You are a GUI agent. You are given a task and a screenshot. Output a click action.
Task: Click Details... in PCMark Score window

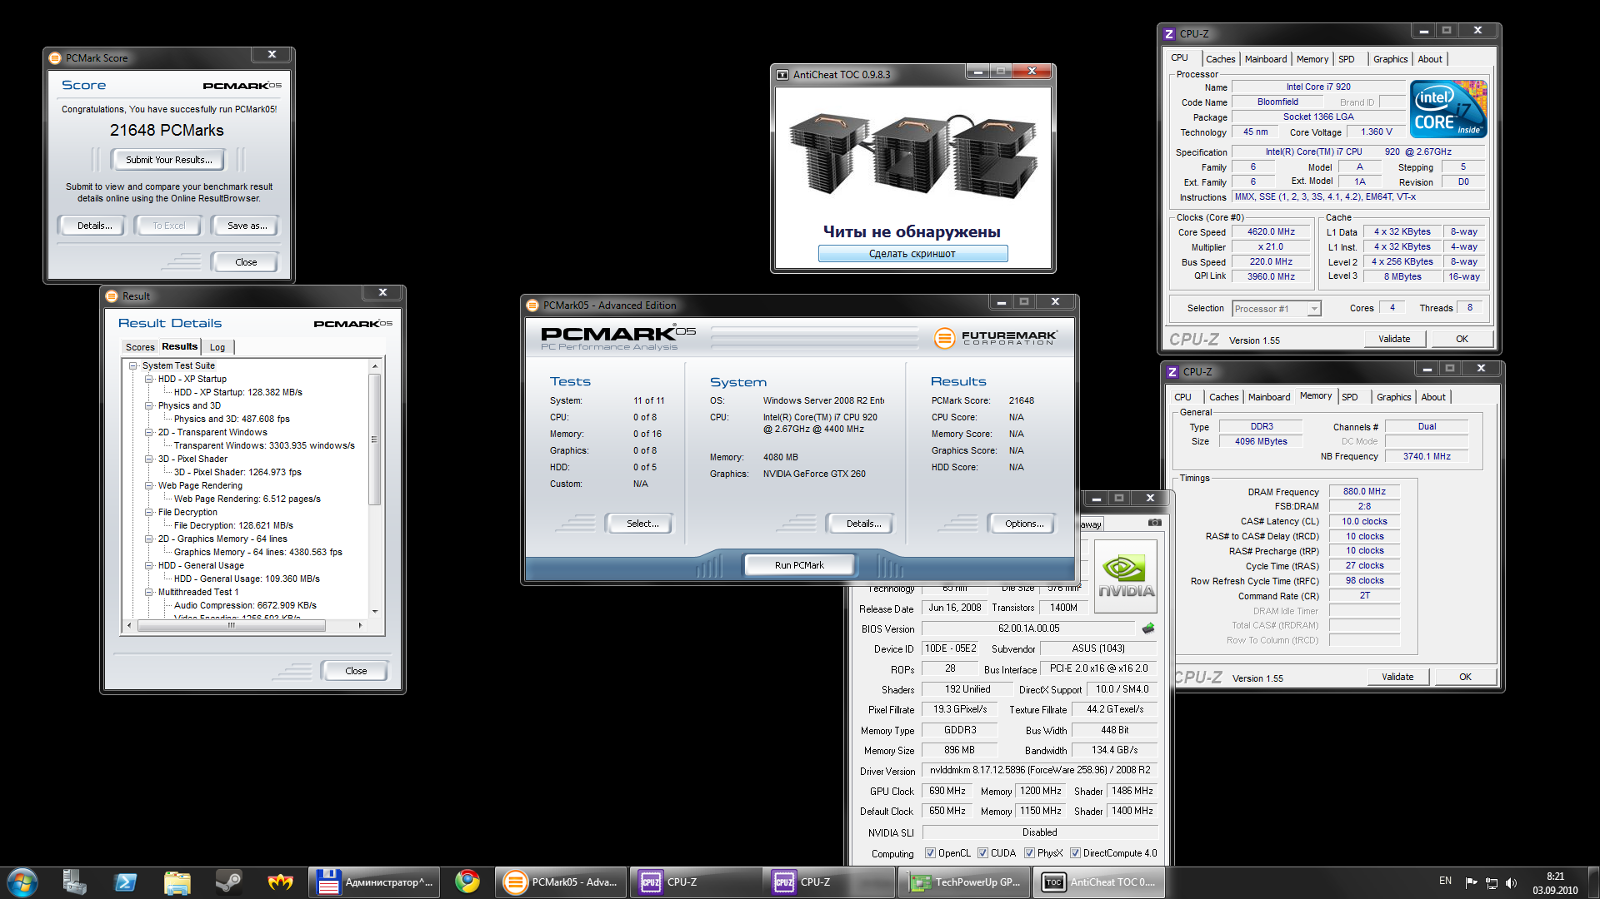[94, 226]
